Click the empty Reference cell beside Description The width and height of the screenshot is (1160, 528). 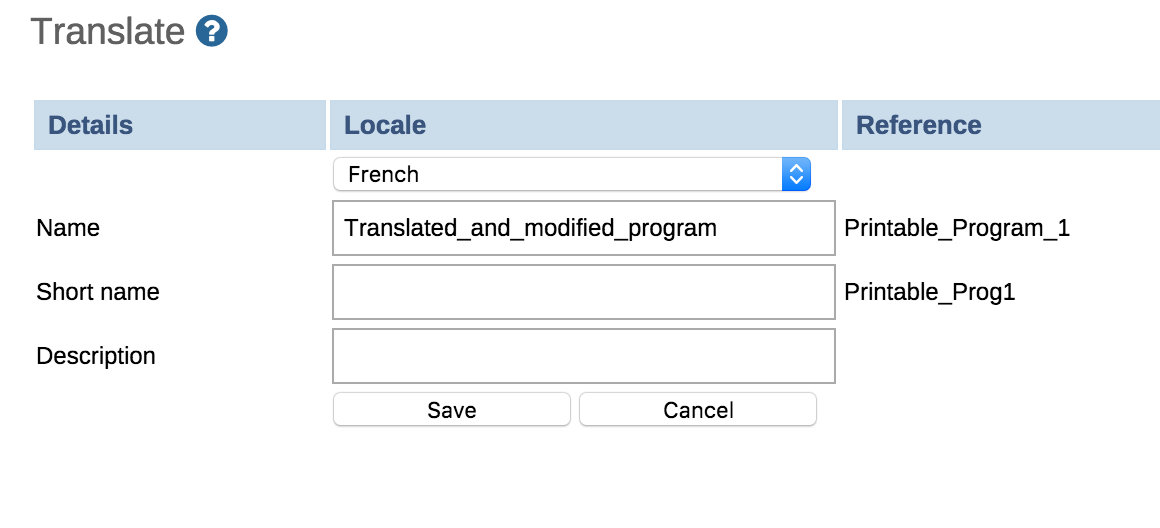pos(1000,356)
